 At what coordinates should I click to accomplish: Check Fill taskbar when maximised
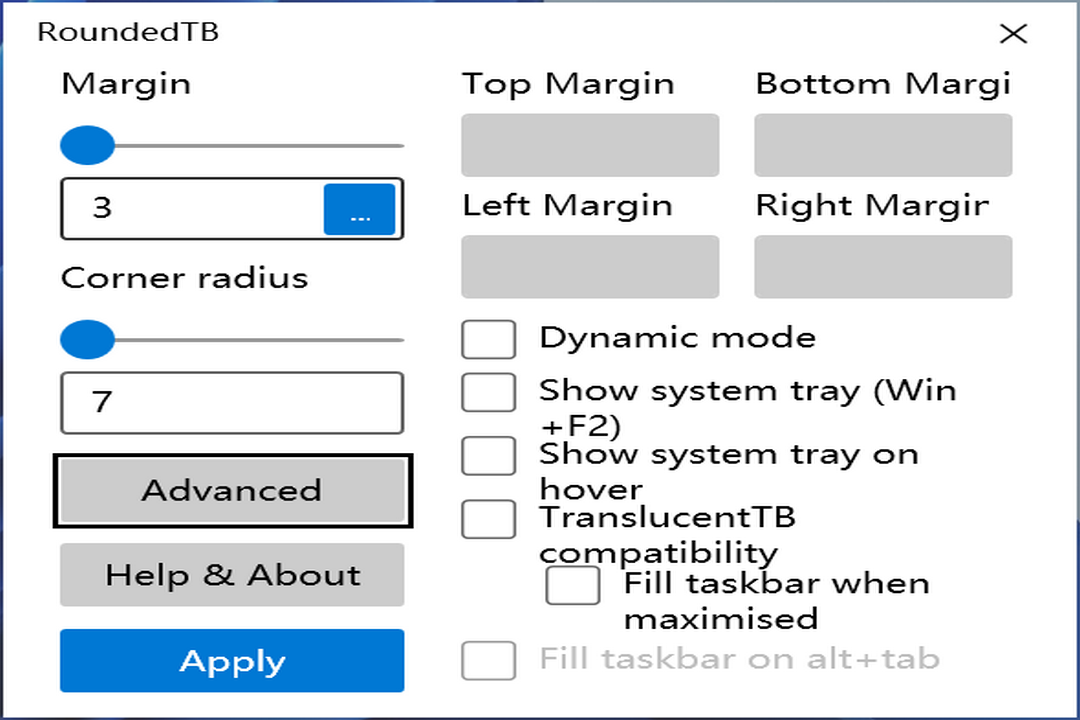coord(572,585)
